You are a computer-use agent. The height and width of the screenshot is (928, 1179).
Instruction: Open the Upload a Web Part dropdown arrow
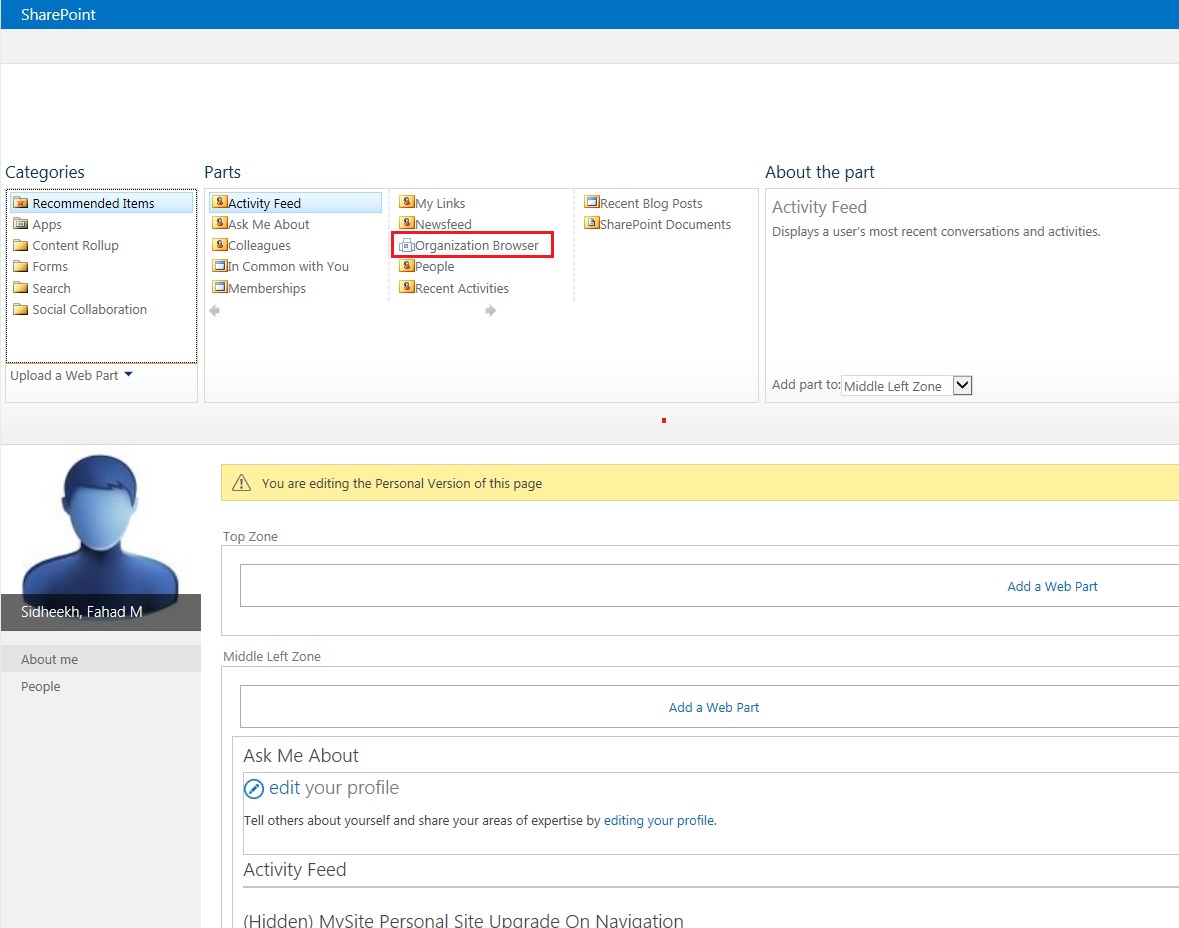click(129, 375)
